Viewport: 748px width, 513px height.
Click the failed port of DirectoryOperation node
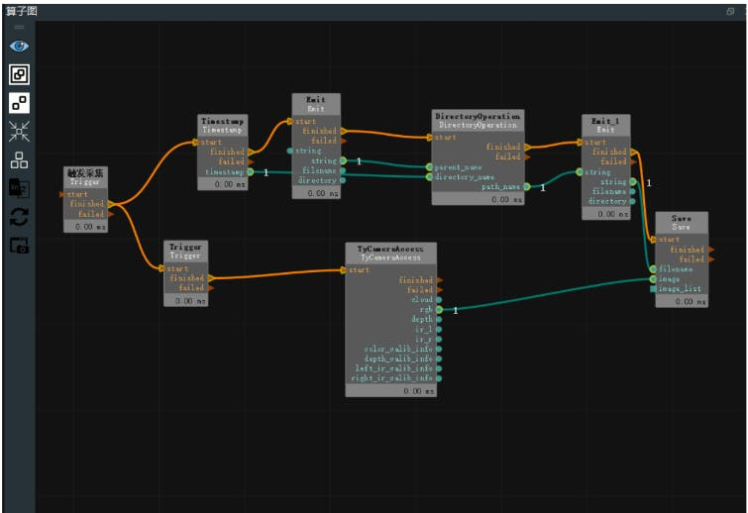click(x=528, y=157)
